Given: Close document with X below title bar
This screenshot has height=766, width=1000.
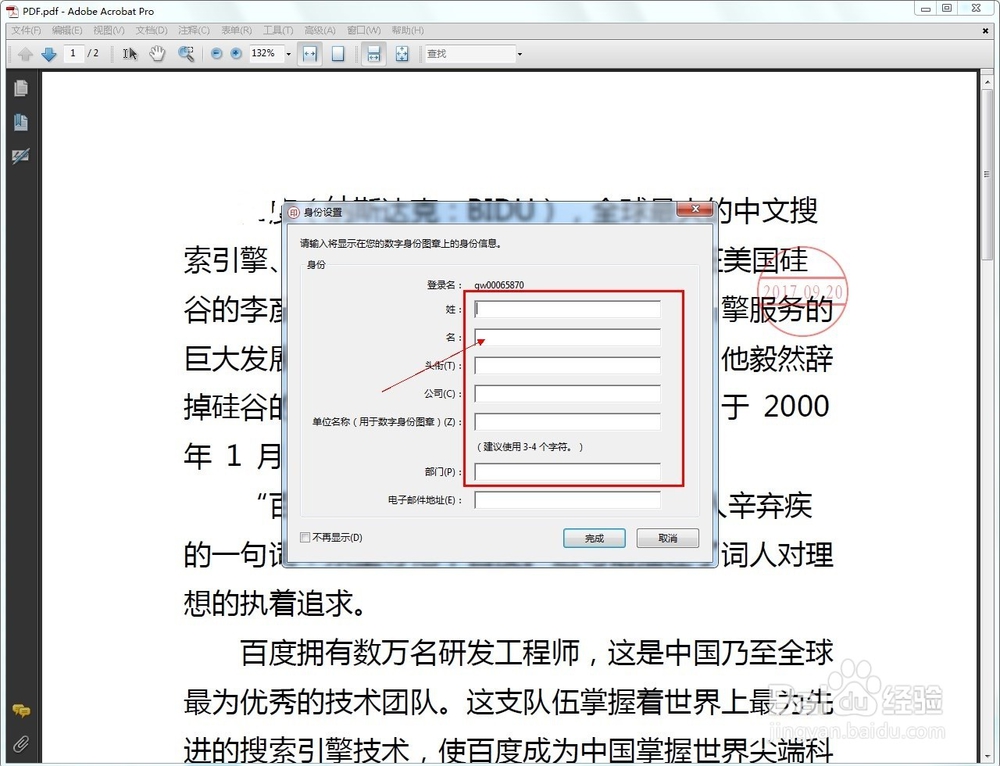Looking at the screenshot, I should (985, 30).
